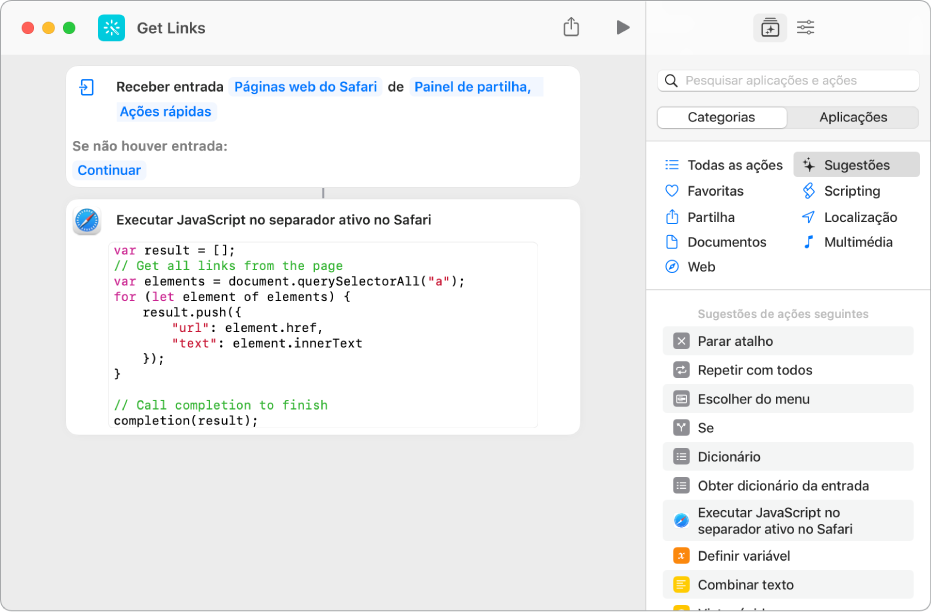931x612 pixels.
Task: Switch to the Aplicações tab
Action: pos(854,117)
